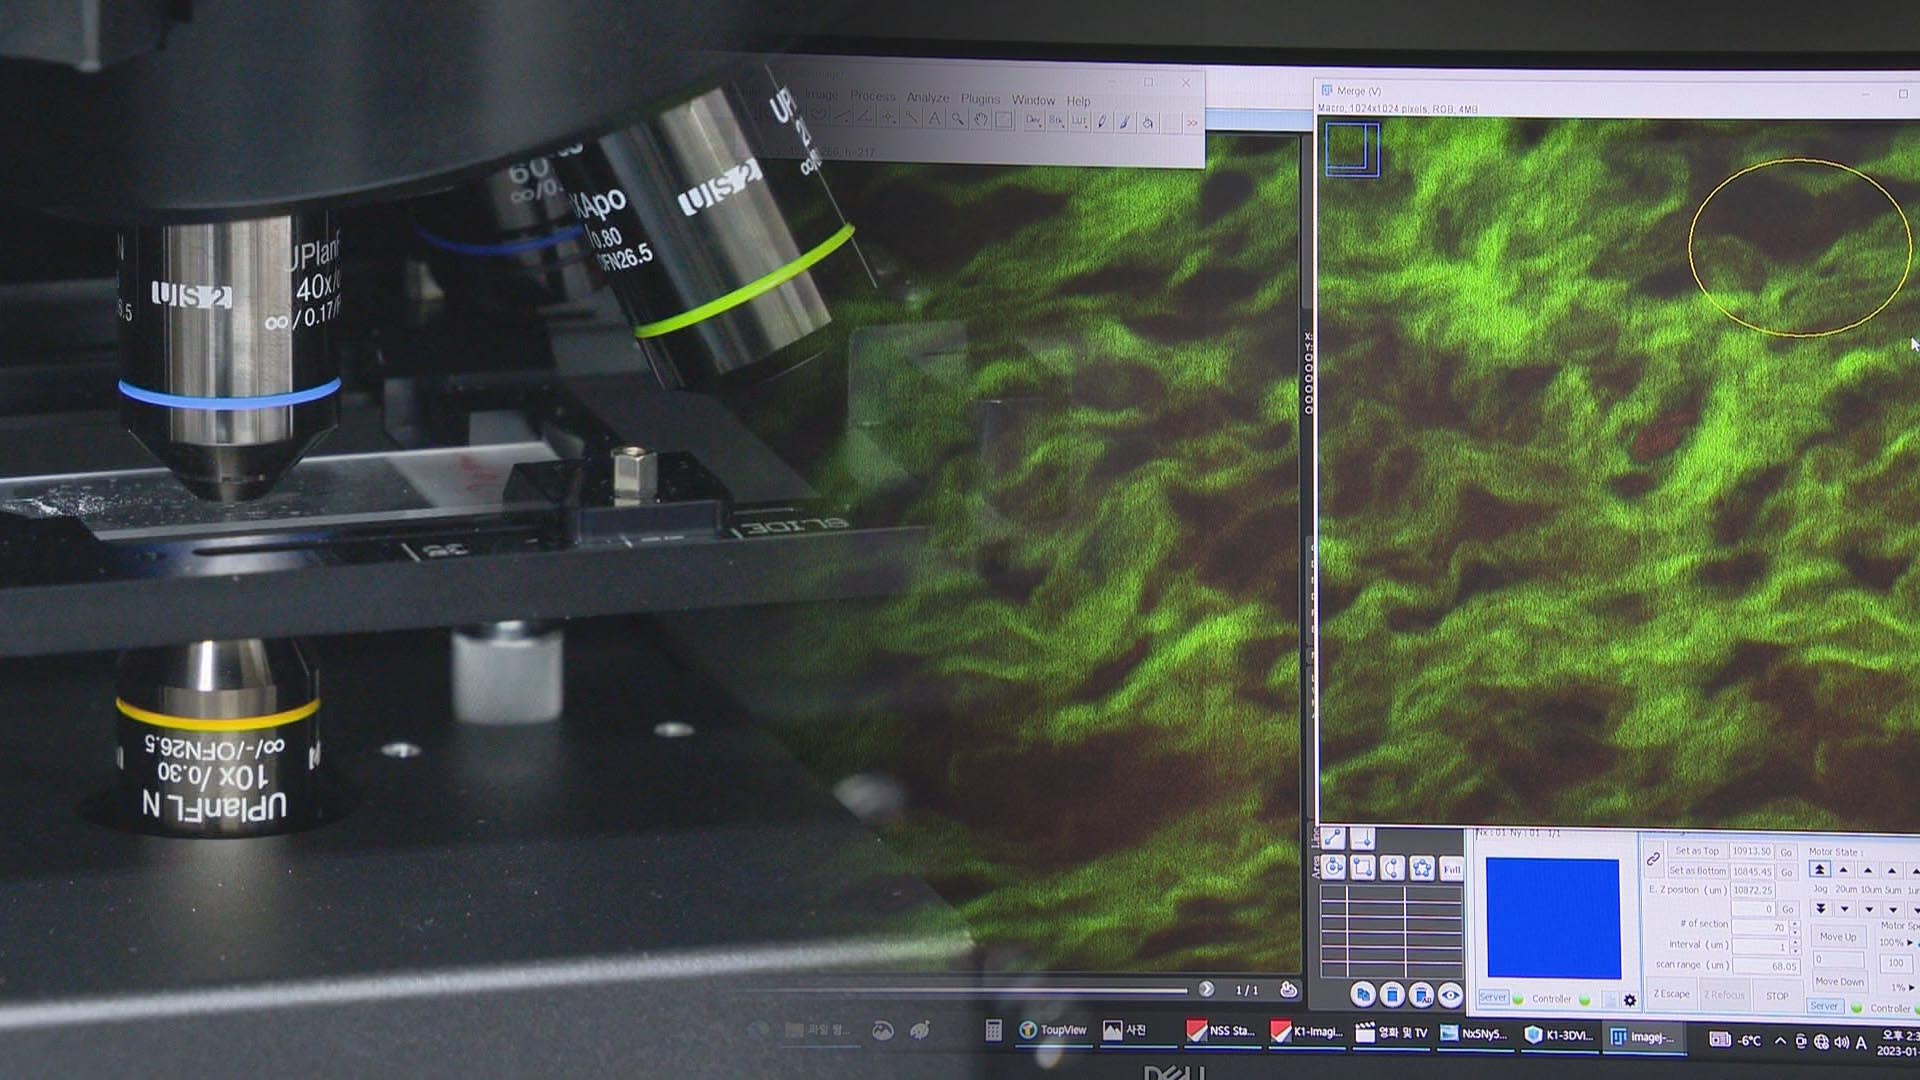Click Set as Top button
The width and height of the screenshot is (1920, 1080).
click(1697, 851)
